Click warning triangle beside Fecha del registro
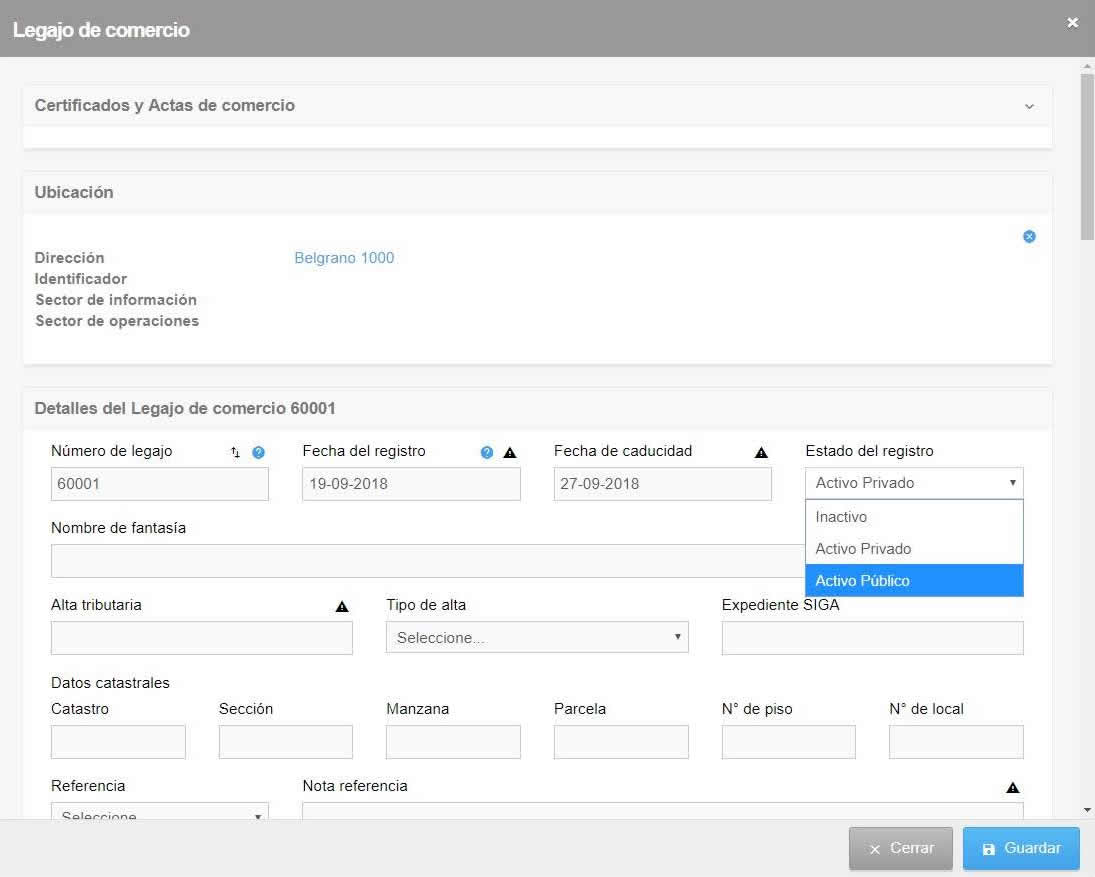This screenshot has height=877, width=1095. 510,452
